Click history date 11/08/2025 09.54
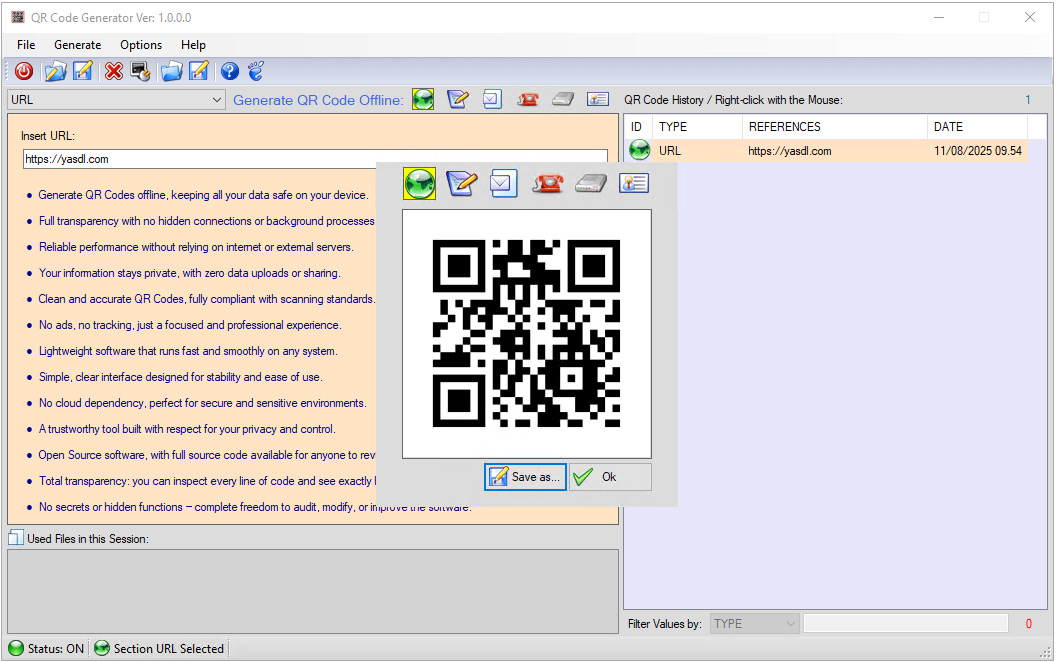 [977, 151]
